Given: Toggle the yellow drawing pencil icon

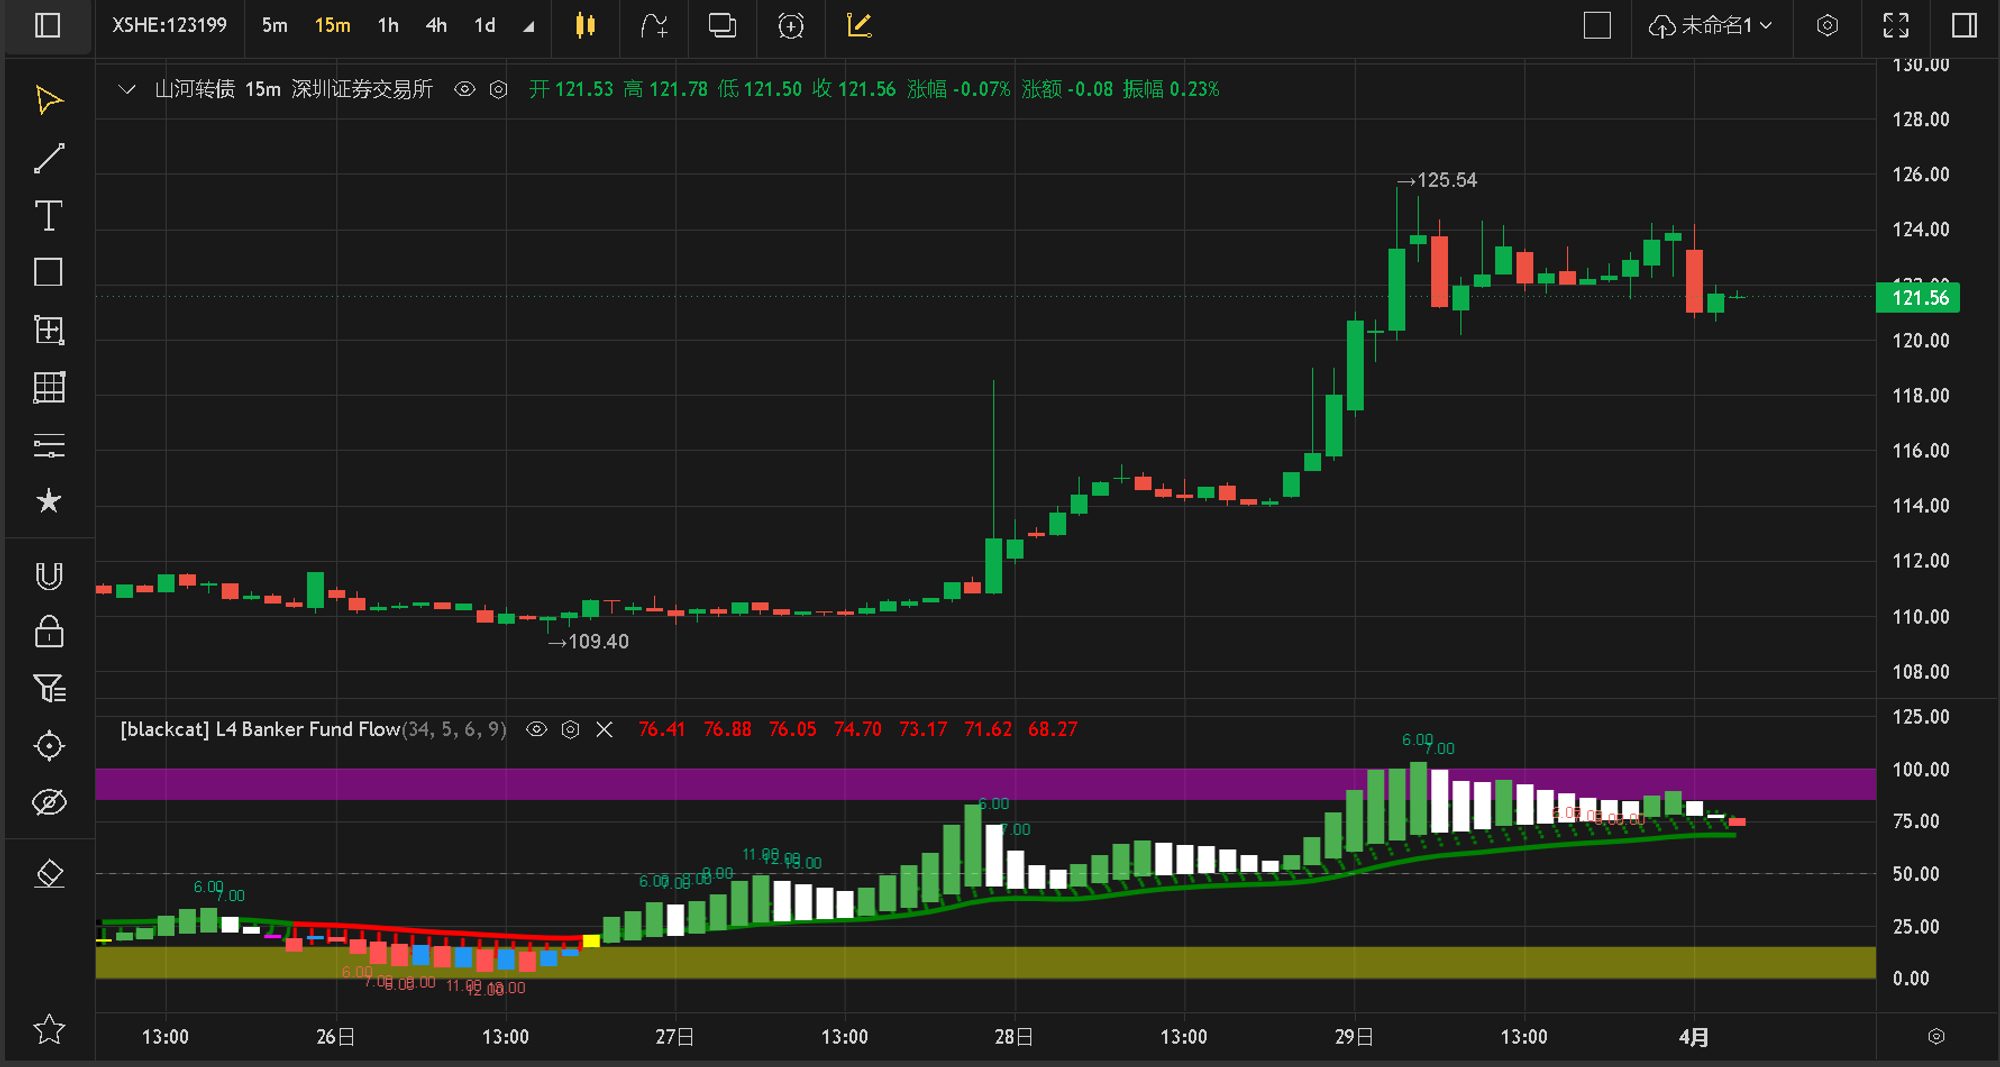Looking at the screenshot, I should click(x=859, y=25).
